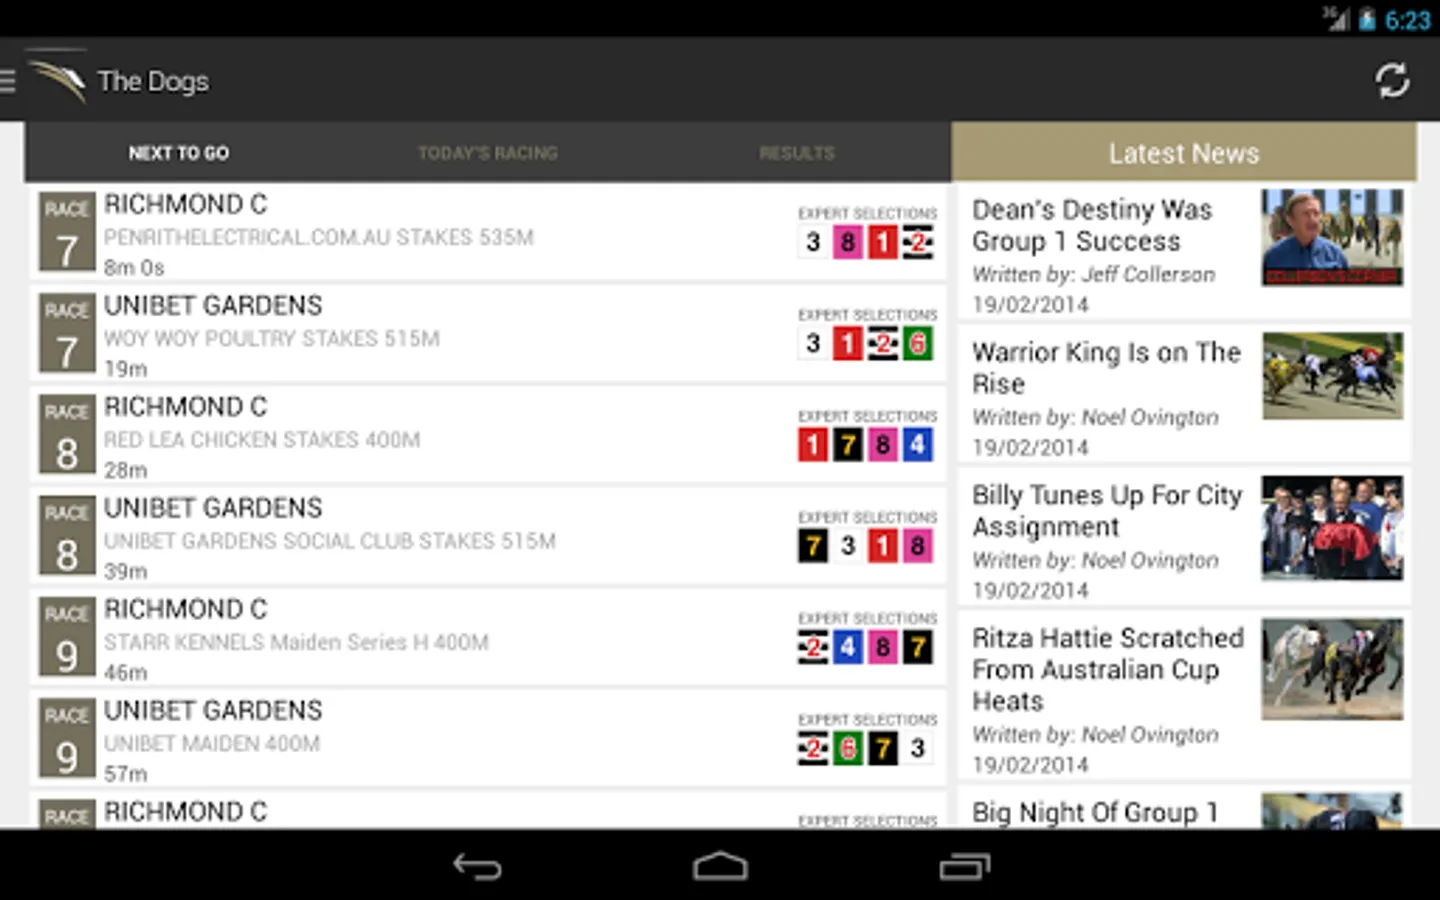1440x900 pixels.
Task: Tap red box 1 in Penrithelectrical stakes selections
Action: pyautogui.click(x=883, y=242)
